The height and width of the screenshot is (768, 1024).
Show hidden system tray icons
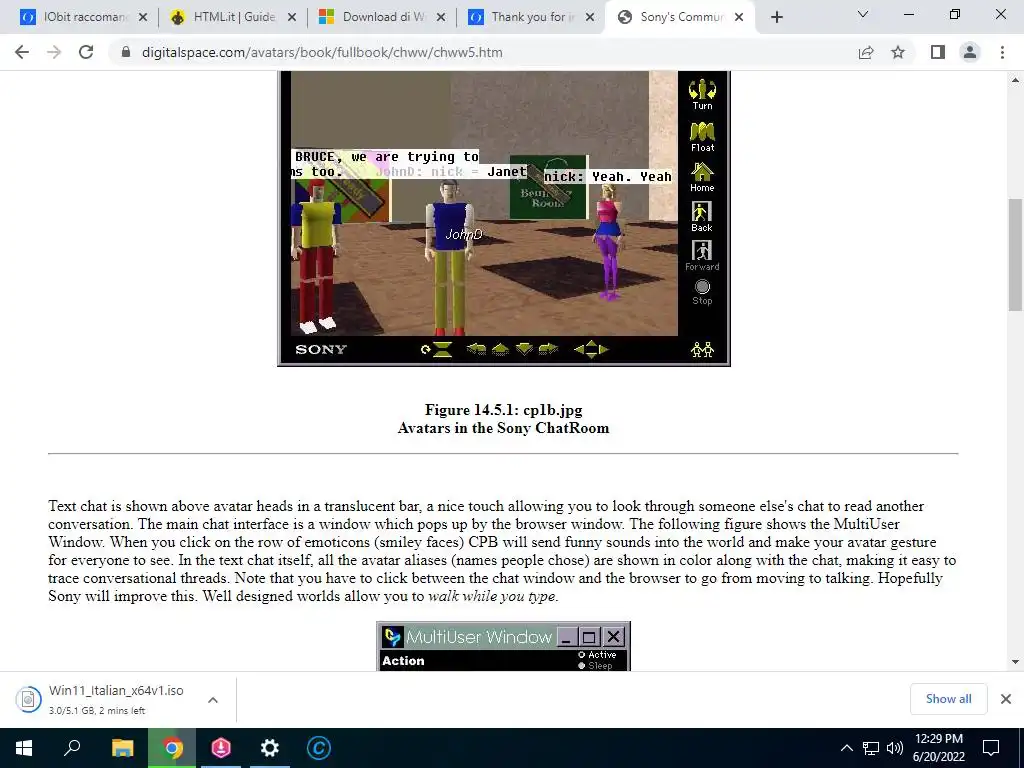coord(846,748)
